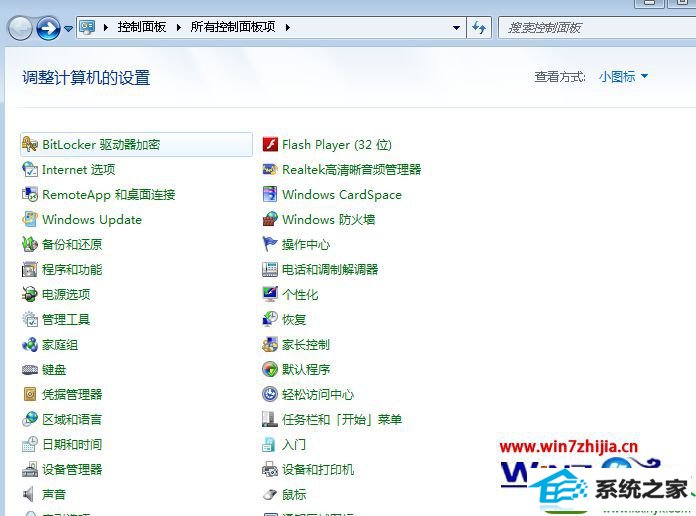Open the 鼠标 text link
The image size is (696, 516).
(x=294, y=494)
